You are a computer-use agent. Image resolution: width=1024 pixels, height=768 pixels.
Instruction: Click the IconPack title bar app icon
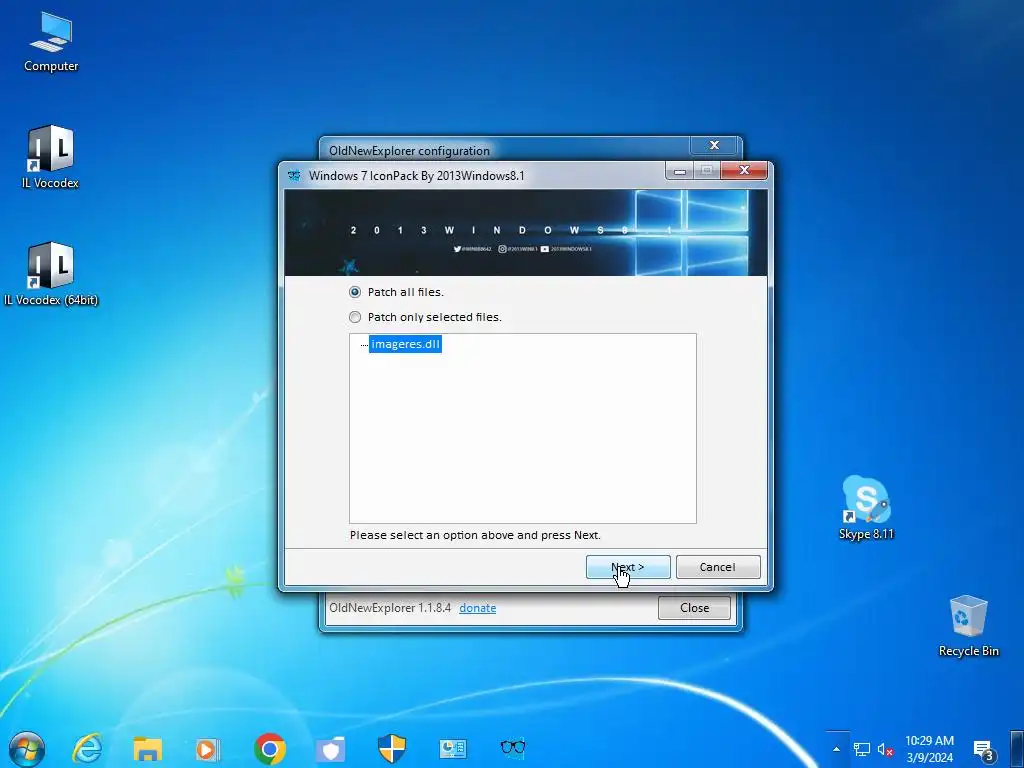pyautogui.click(x=295, y=176)
